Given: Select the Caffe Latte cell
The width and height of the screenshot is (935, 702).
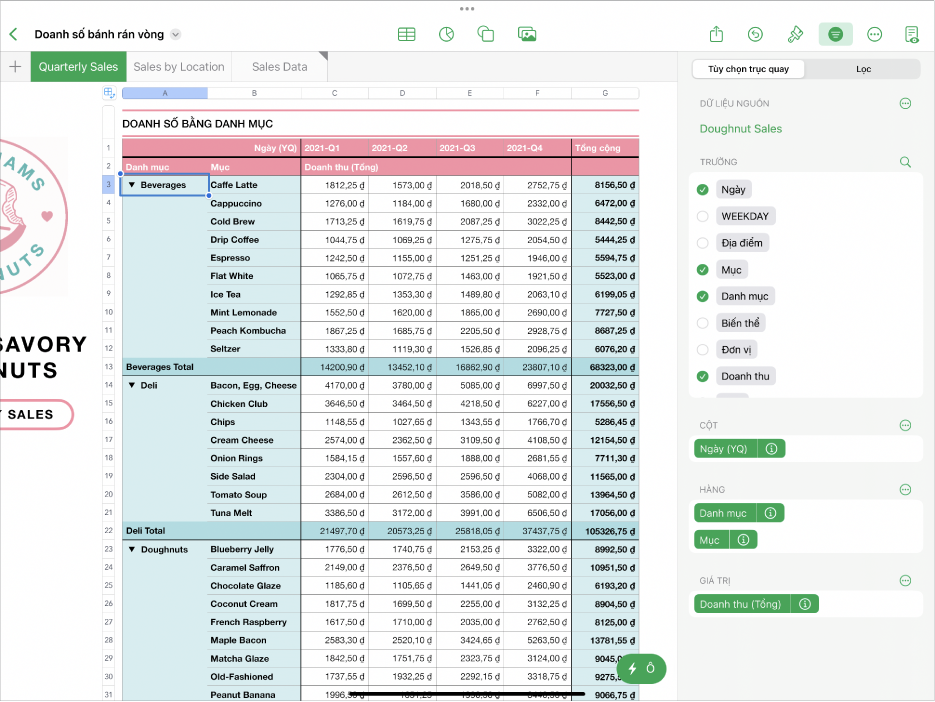Looking at the screenshot, I should 253,185.
